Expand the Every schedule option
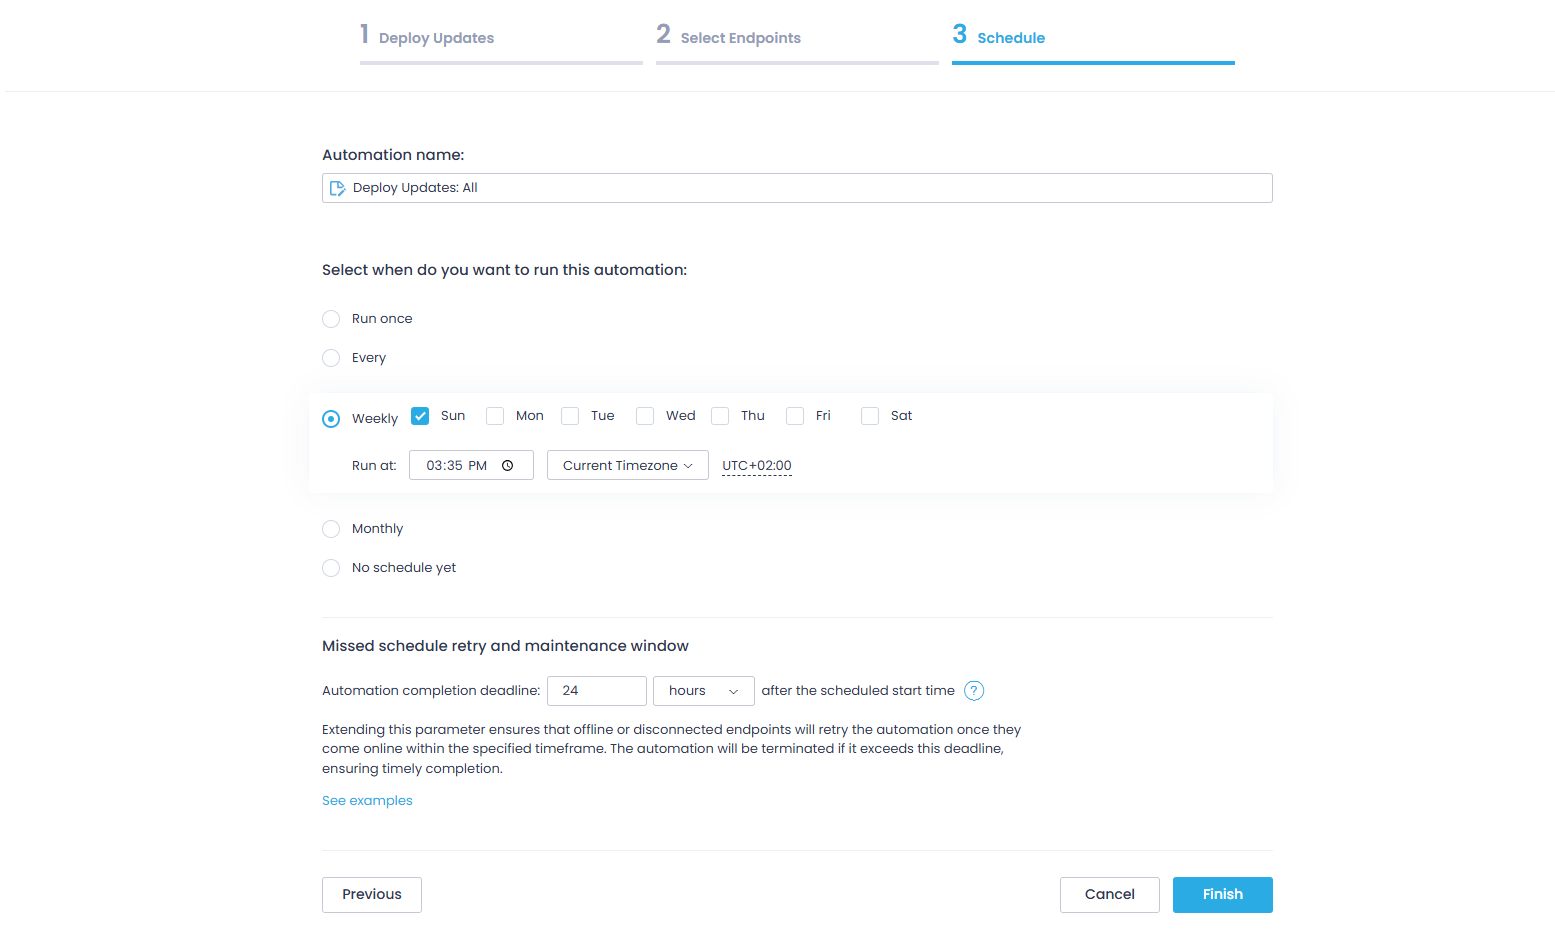Screen dimensions: 1555x937 point(331,357)
